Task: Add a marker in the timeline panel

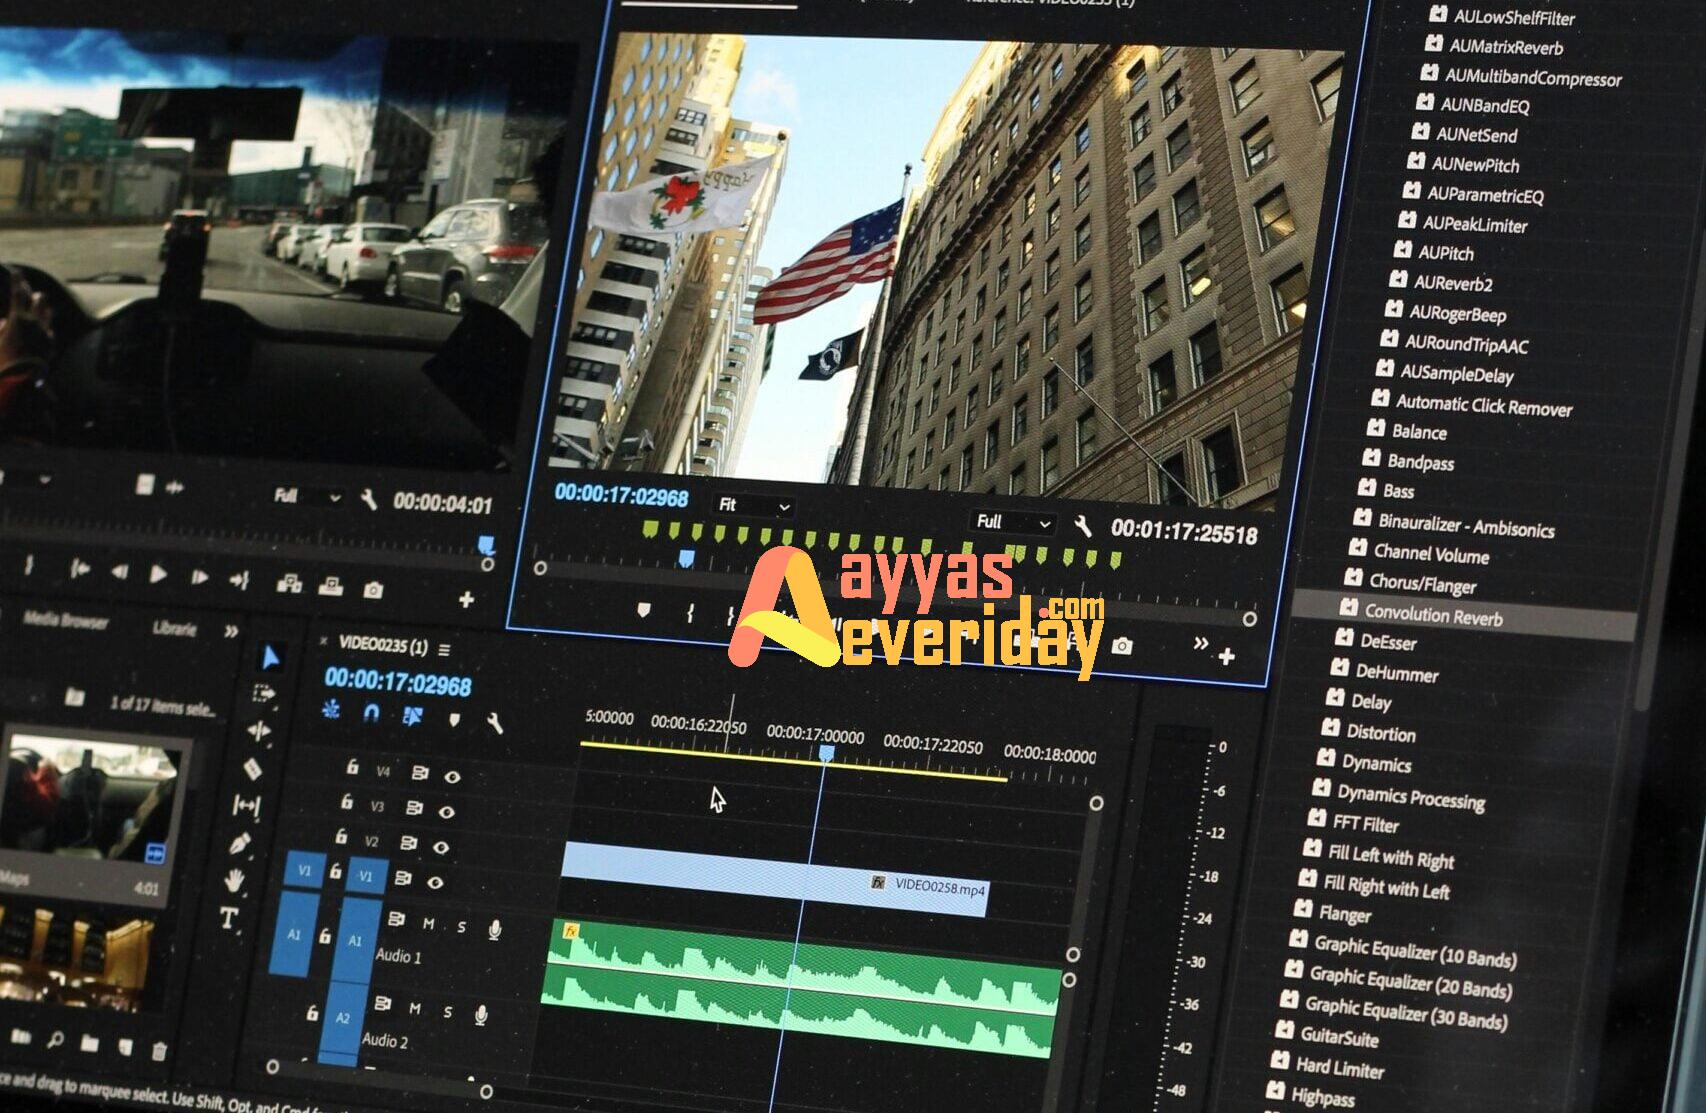Action: (x=454, y=719)
